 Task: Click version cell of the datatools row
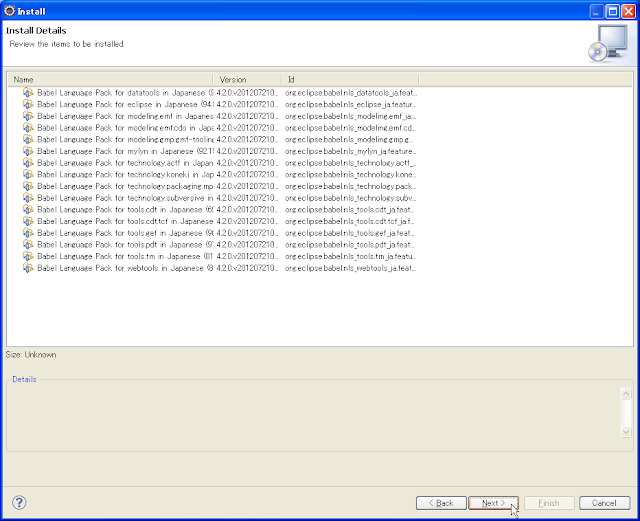(x=247, y=93)
